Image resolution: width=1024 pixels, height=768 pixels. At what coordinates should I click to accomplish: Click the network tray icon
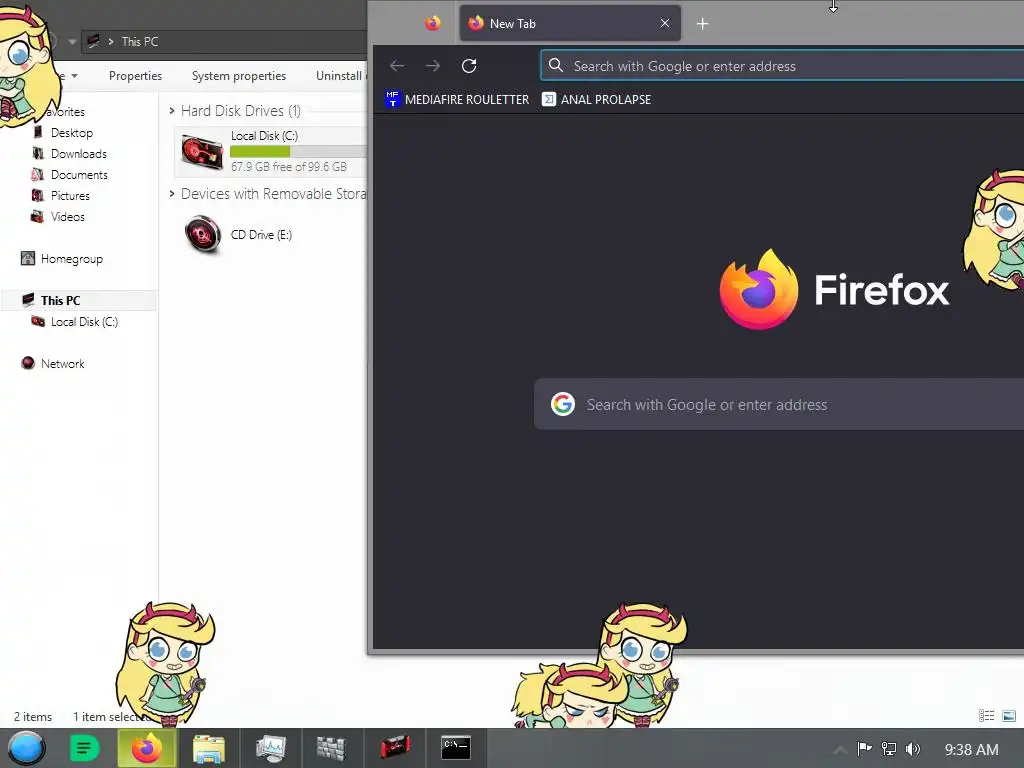coord(889,749)
